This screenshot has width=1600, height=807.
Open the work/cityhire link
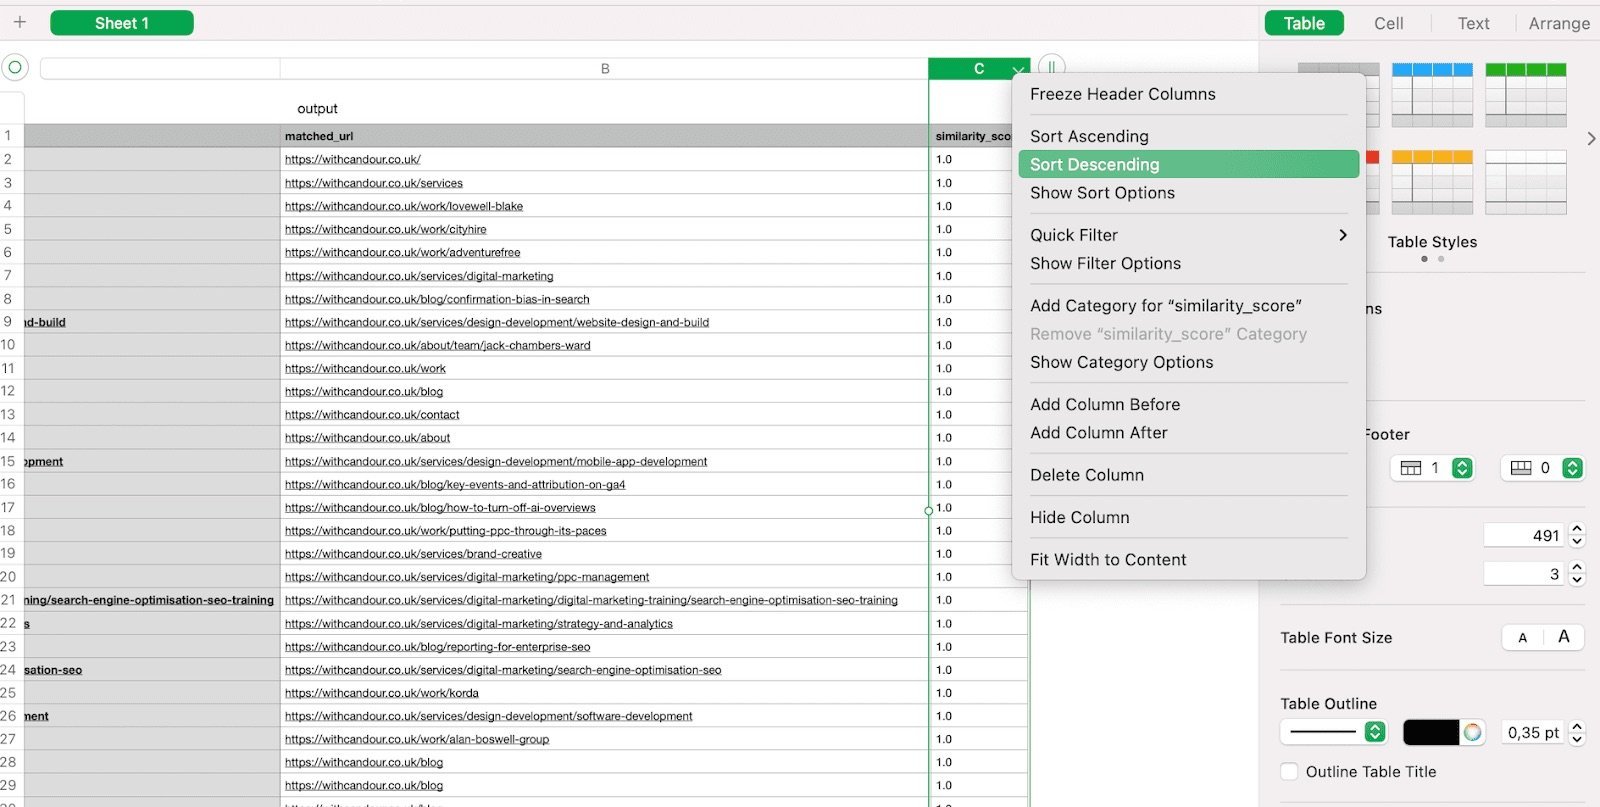[x=386, y=229]
